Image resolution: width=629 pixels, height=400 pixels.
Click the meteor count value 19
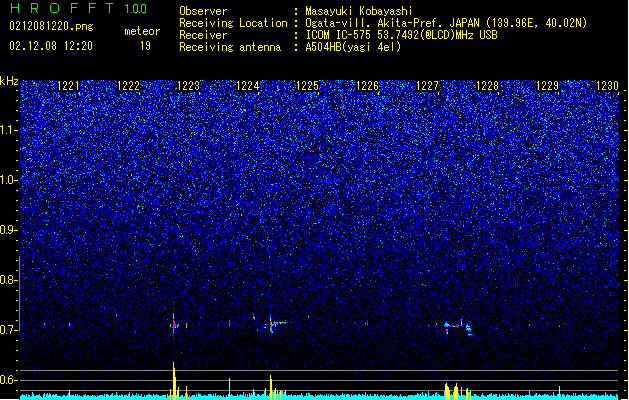(145, 46)
